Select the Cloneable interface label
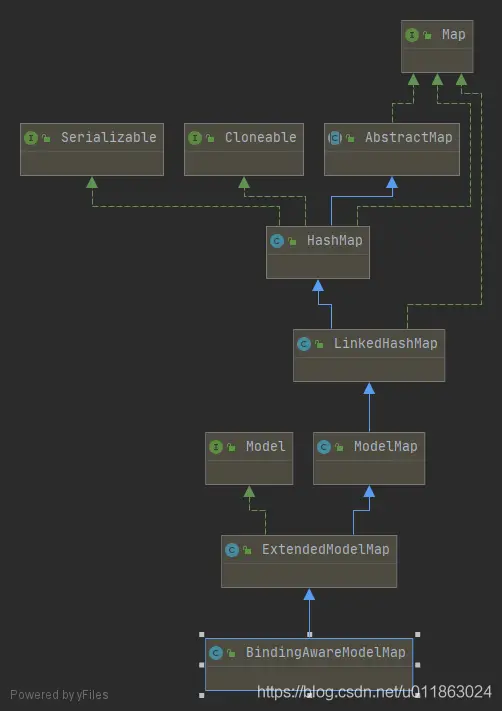This screenshot has width=502, height=711. [x=261, y=137]
